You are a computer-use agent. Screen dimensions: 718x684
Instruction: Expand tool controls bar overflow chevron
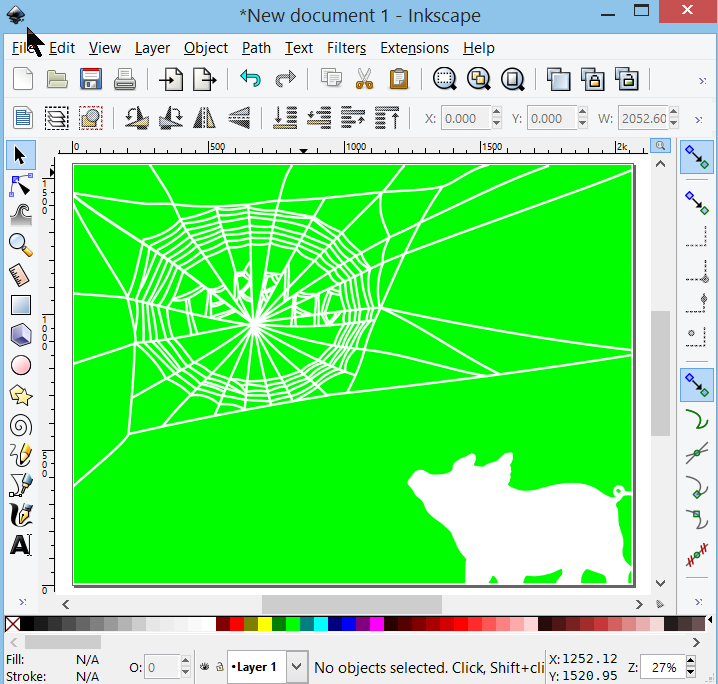(698, 120)
